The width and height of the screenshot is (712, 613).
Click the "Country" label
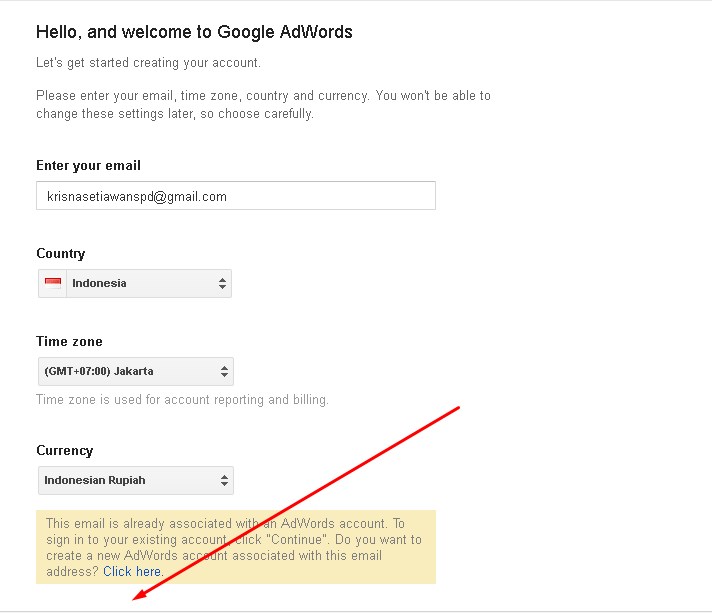pyautogui.click(x=61, y=253)
